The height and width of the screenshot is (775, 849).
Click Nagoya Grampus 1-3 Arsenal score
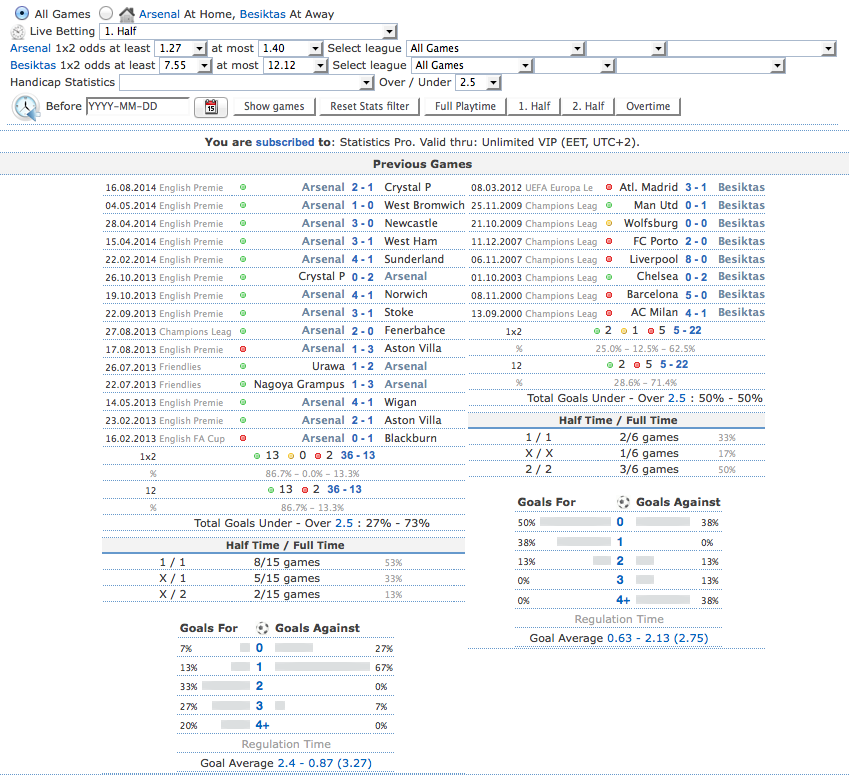(x=362, y=385)
